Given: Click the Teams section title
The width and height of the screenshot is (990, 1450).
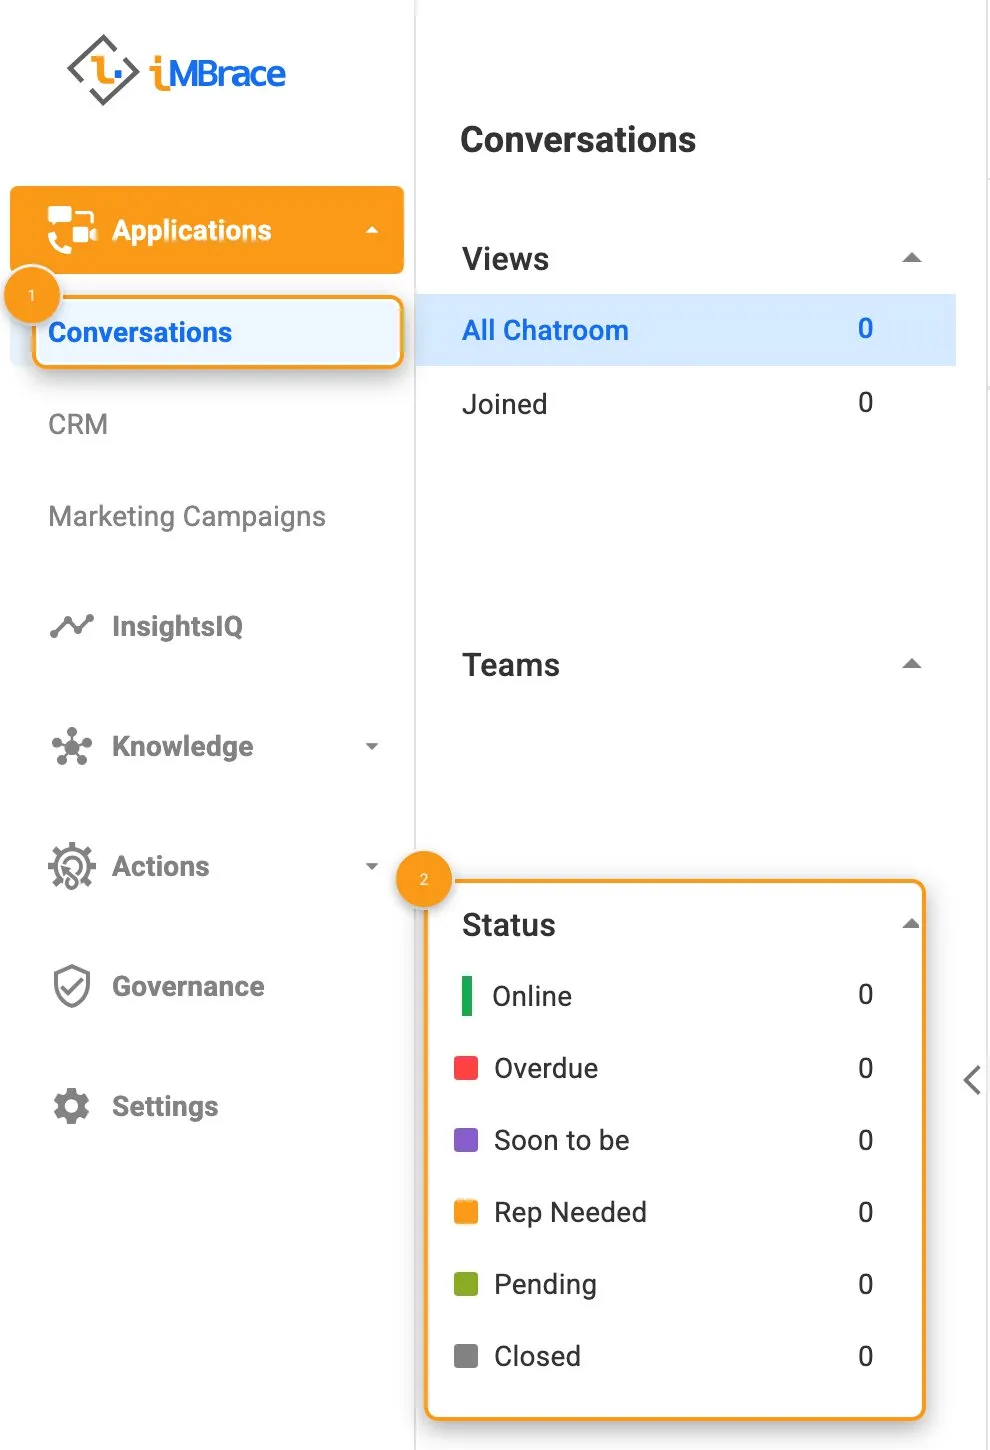Looking at the screenshot, I should pyautogui.click(x=511, y=665).
